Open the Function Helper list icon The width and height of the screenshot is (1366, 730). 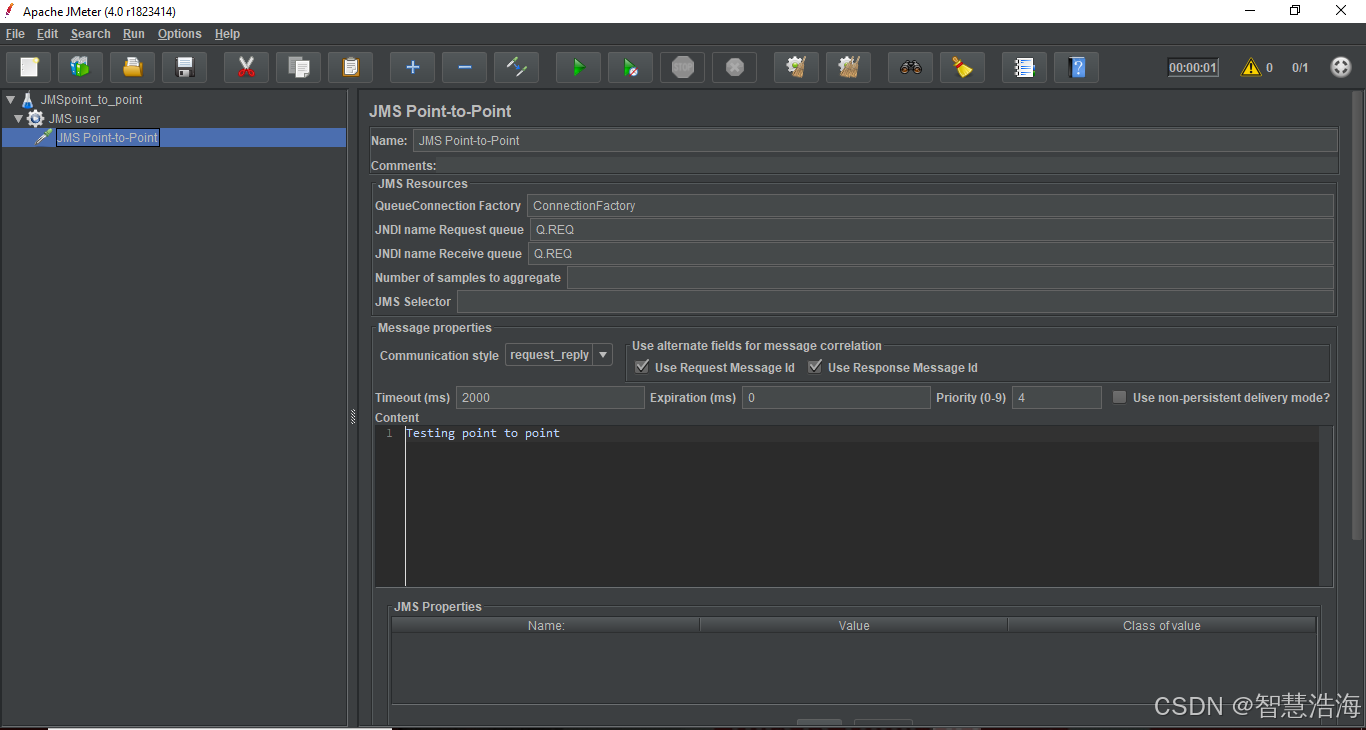(x=1025, y=67)
